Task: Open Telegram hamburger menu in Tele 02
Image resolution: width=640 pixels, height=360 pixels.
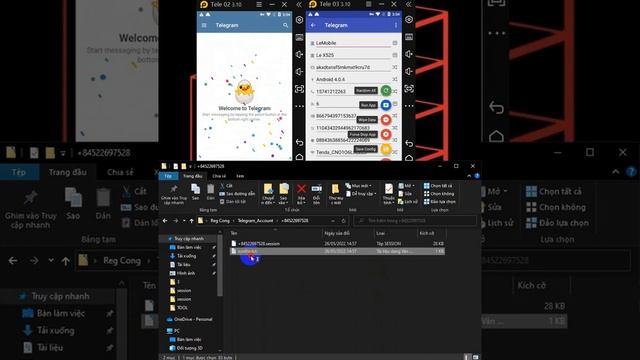Action: (x=204, y=25)
